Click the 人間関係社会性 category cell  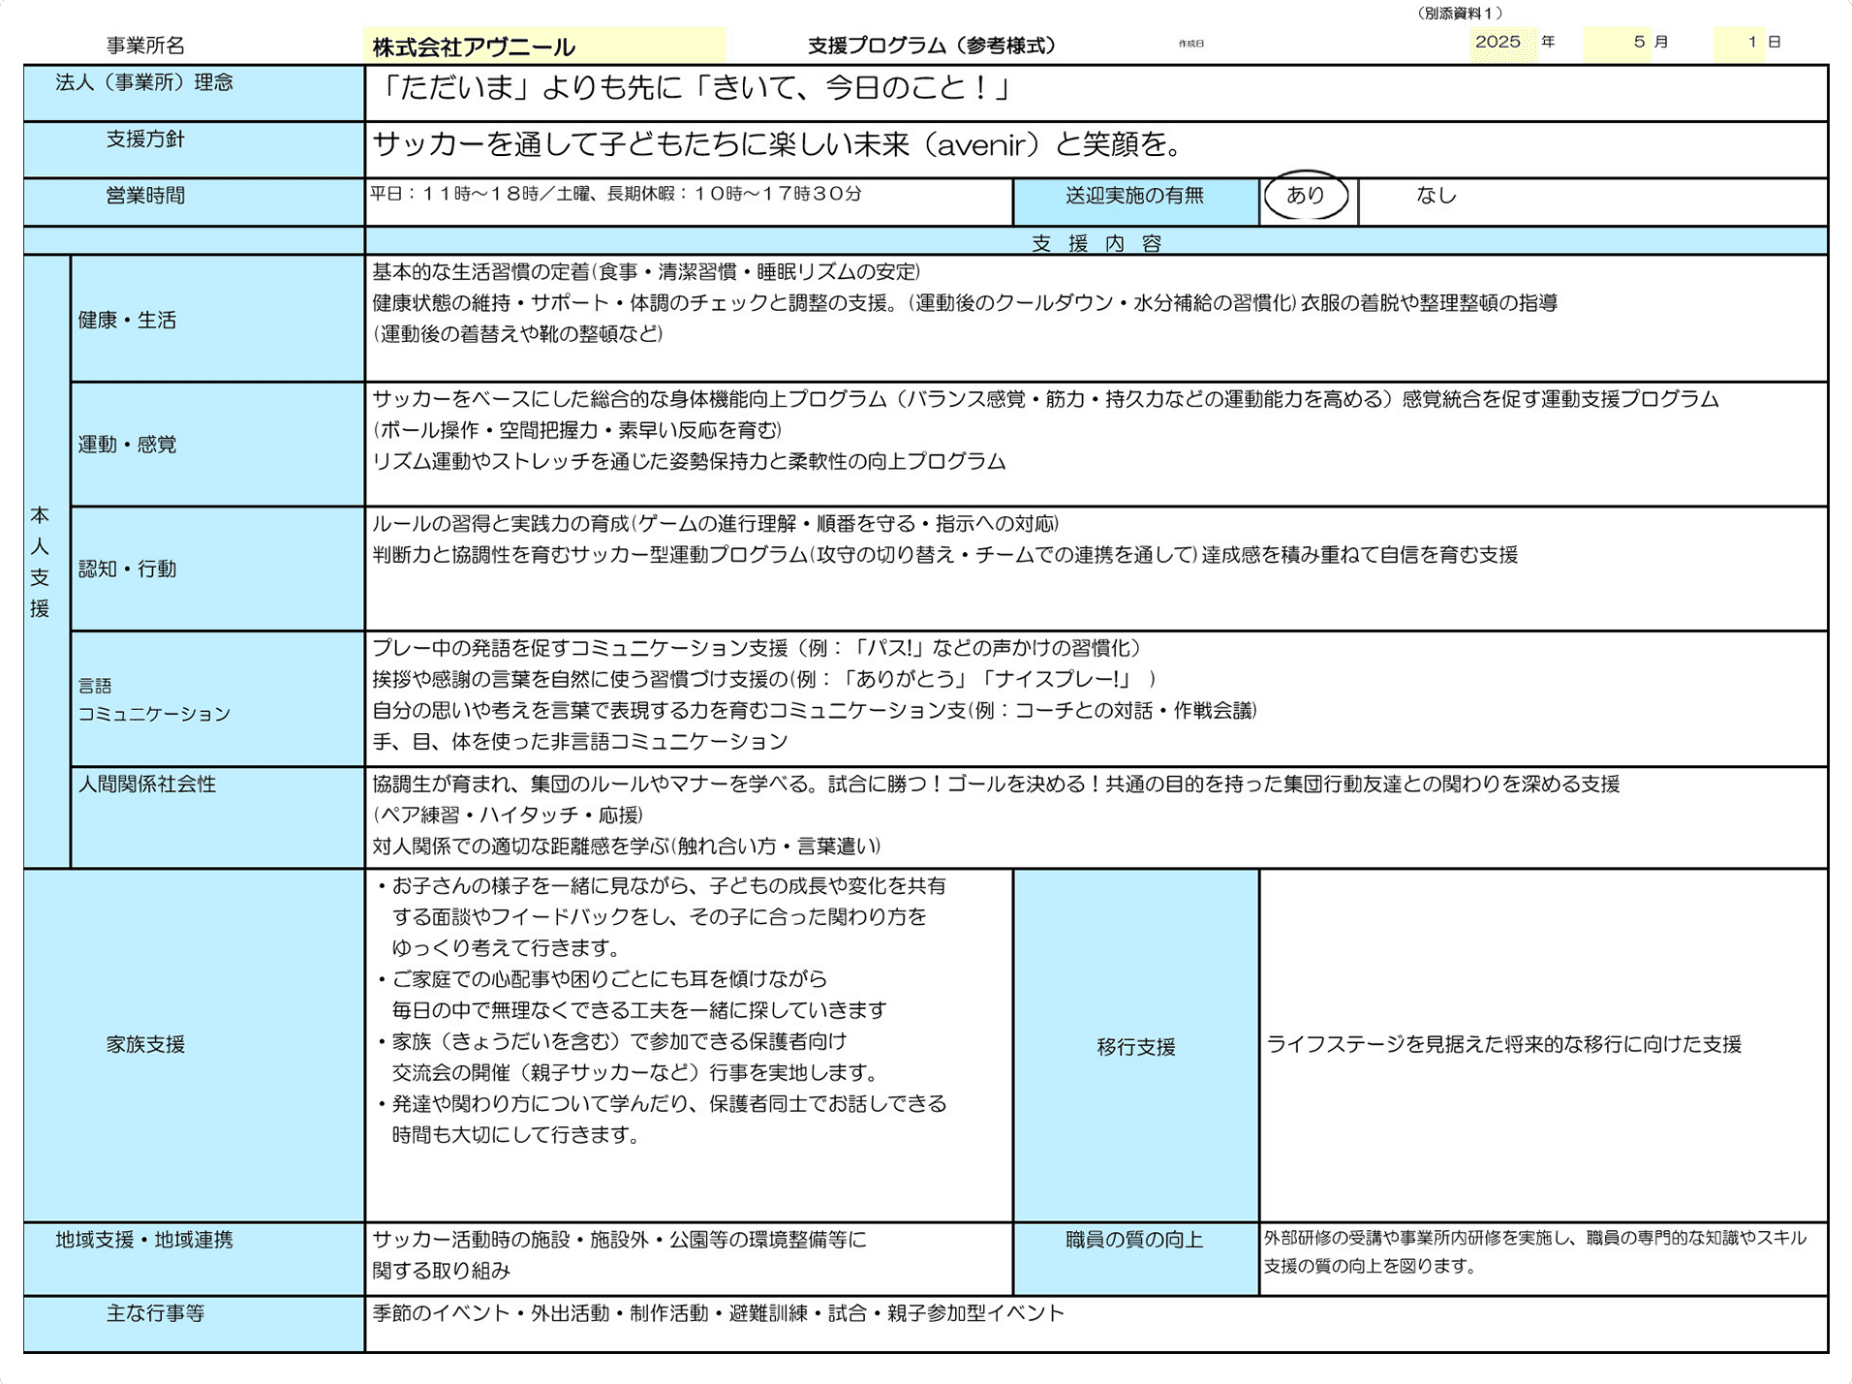pyautogui.click(x=217, y=817)
